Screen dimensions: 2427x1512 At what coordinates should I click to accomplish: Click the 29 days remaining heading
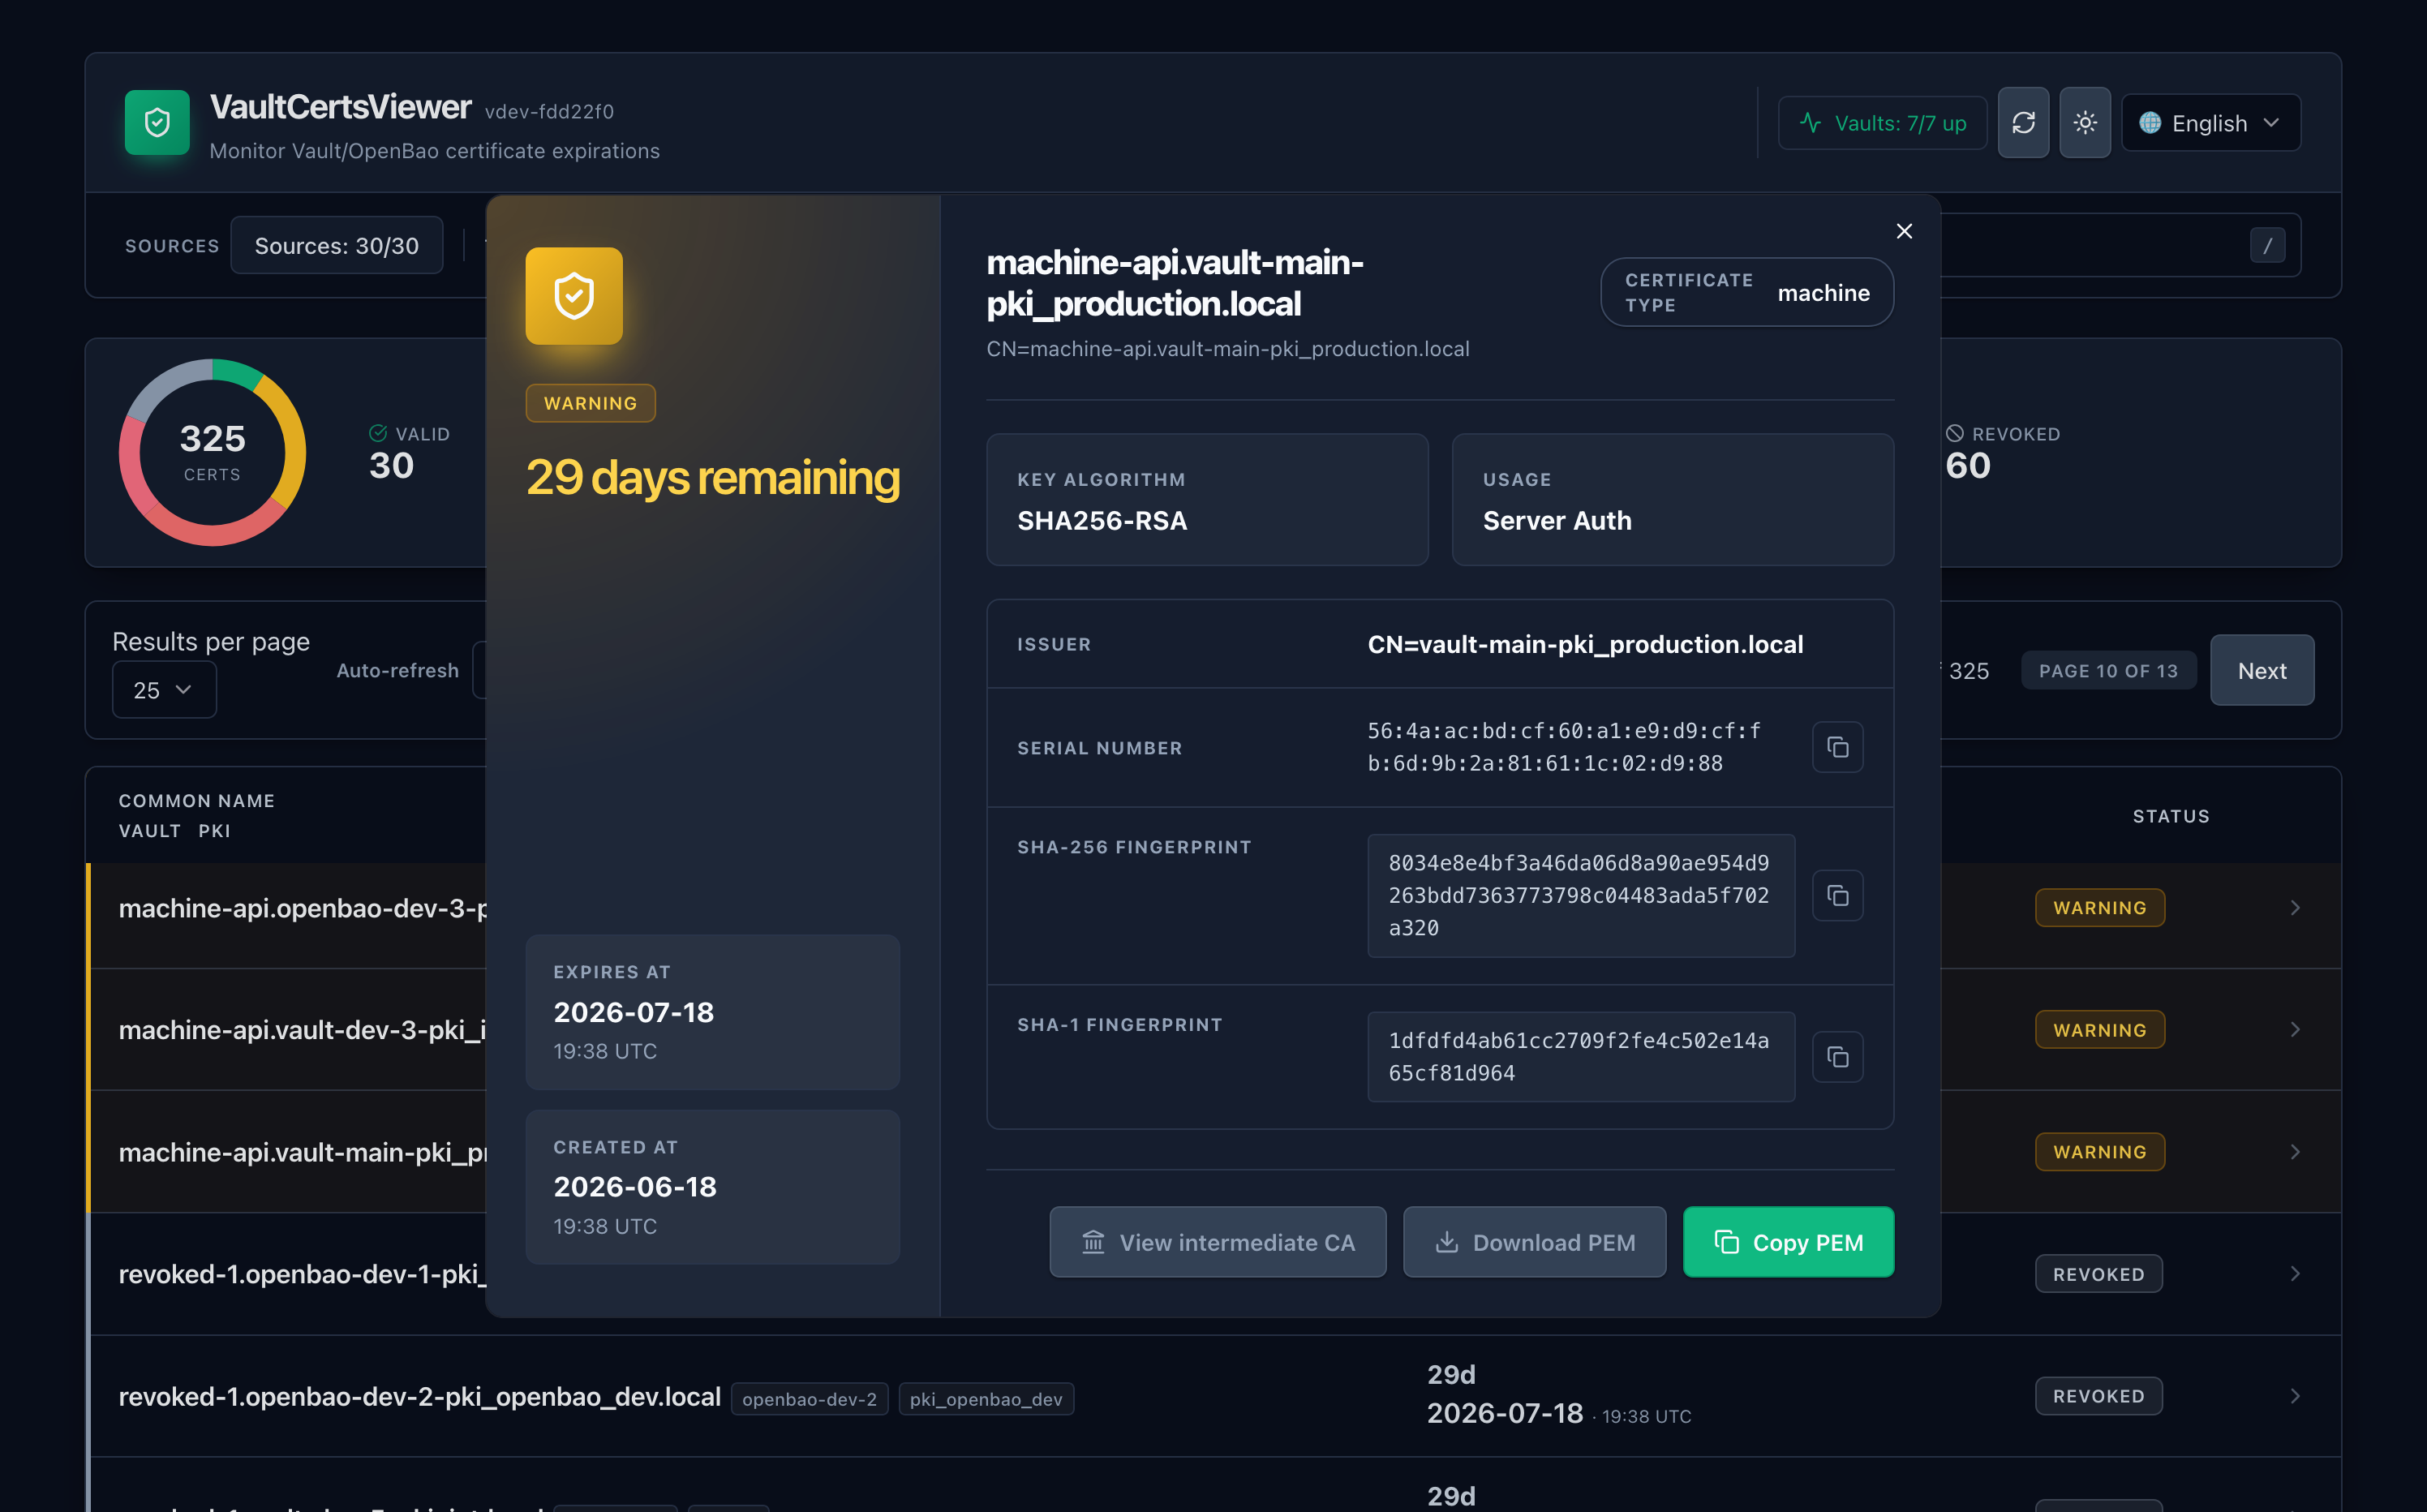712,477
